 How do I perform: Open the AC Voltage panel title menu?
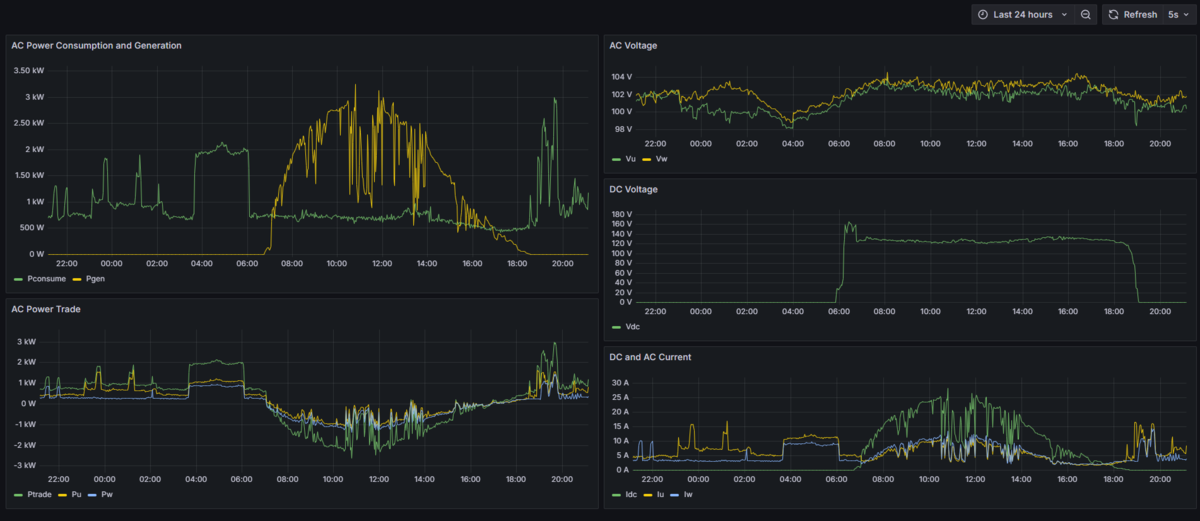click(634, 46)
